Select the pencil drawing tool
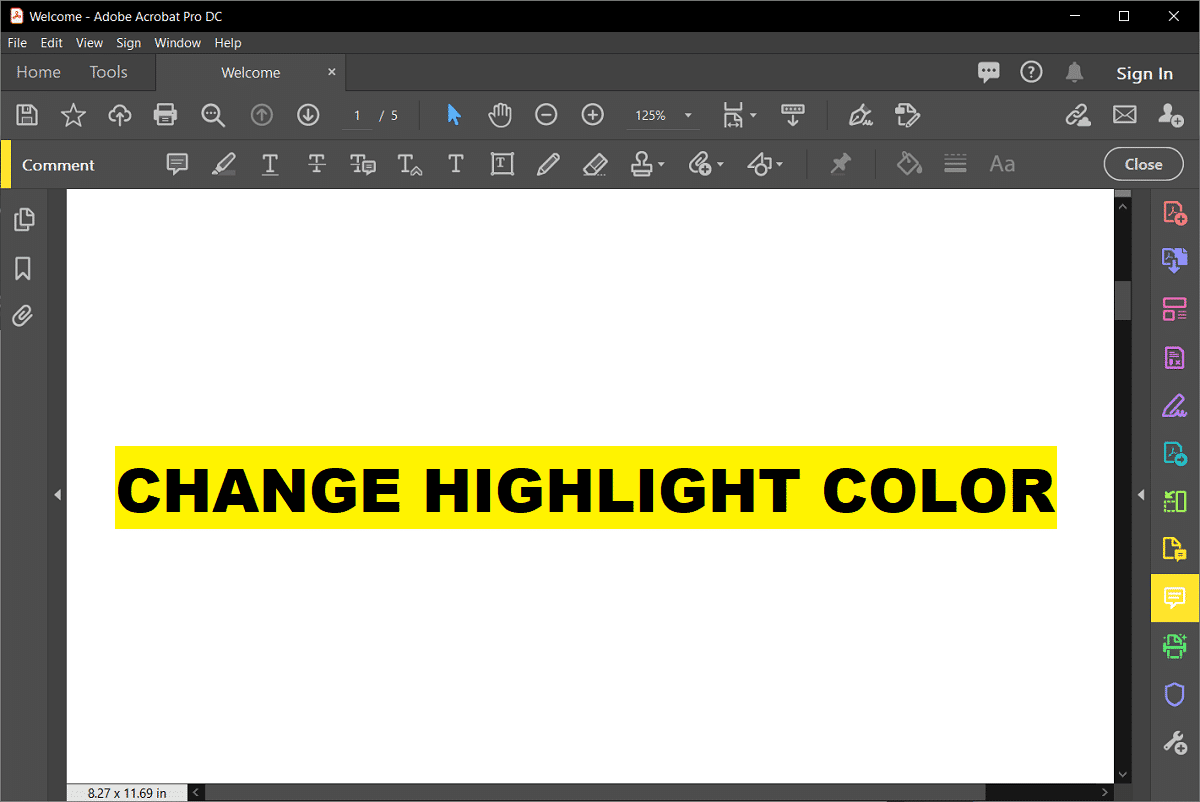 pos(548,163)
